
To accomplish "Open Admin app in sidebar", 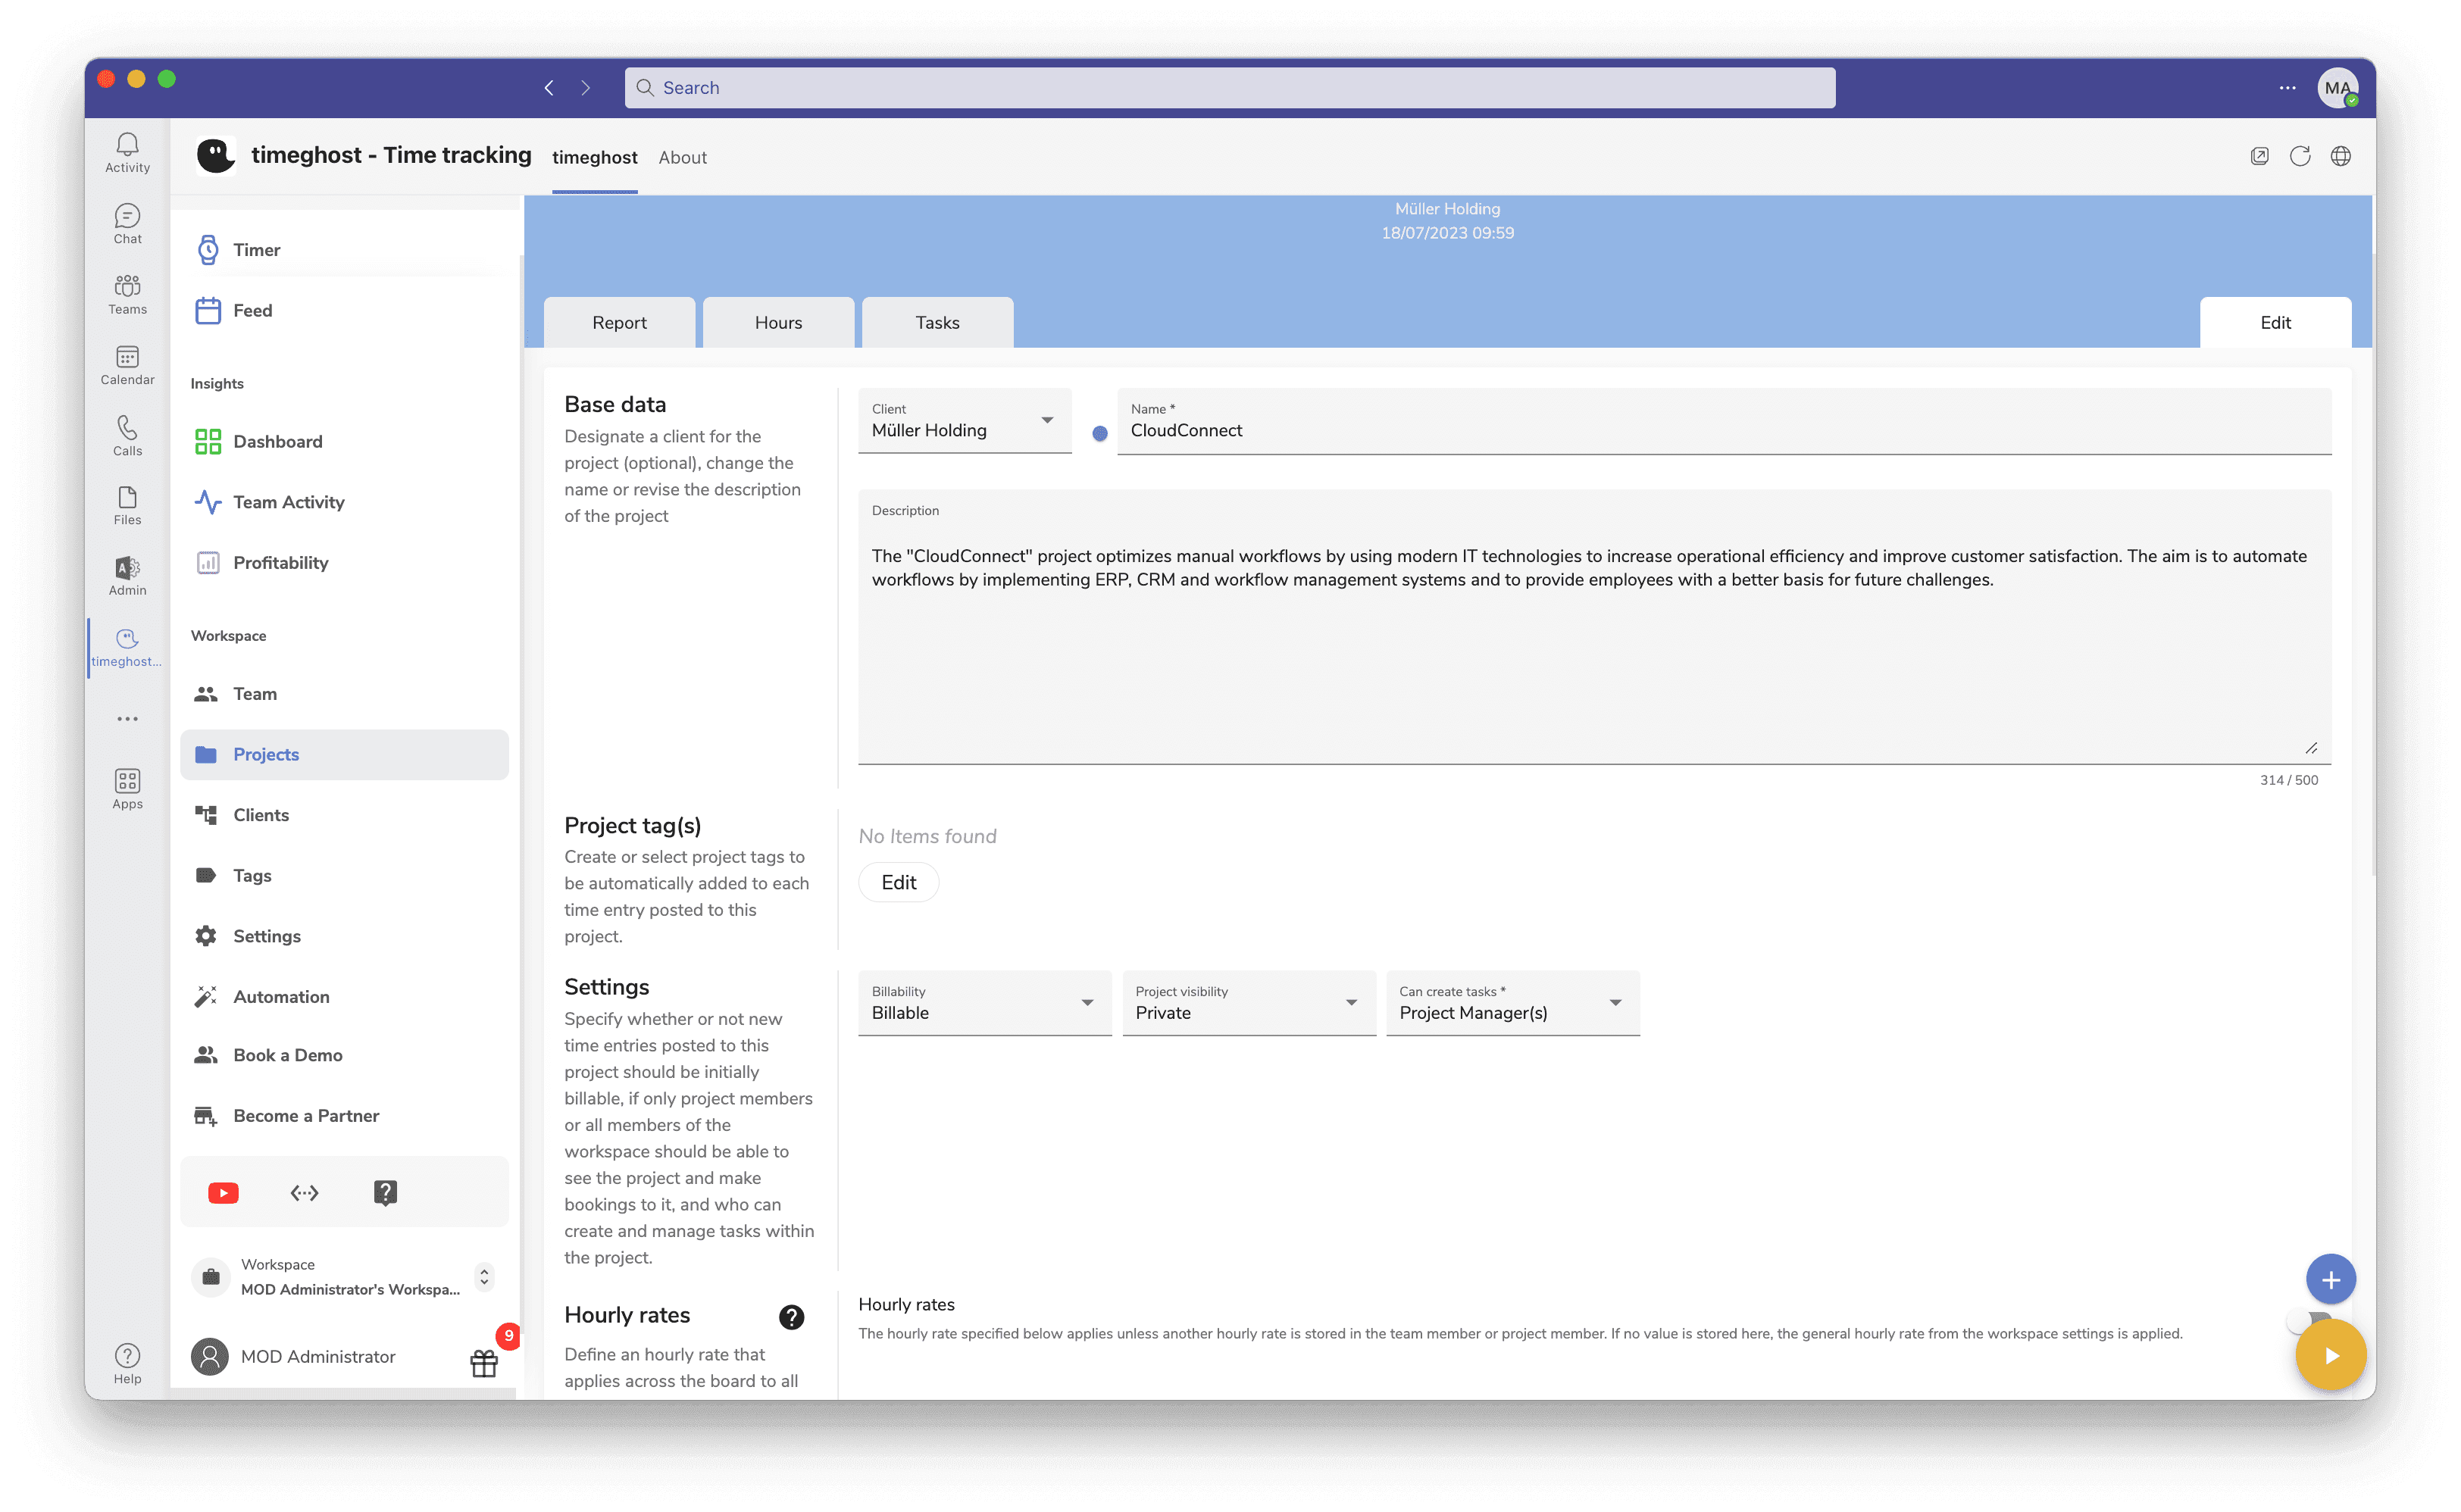I will click(127, 577).
